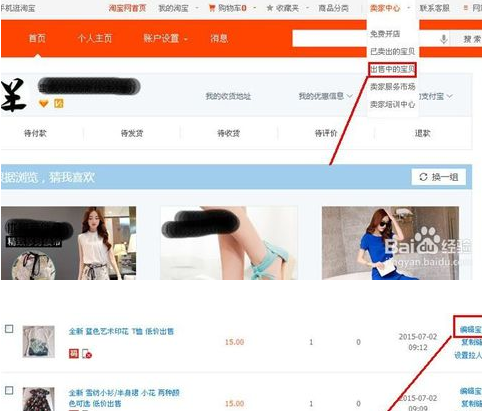482x411 pixels.
Task: Expand the 收藏夹 dropdown arrow
Action: 307,8
